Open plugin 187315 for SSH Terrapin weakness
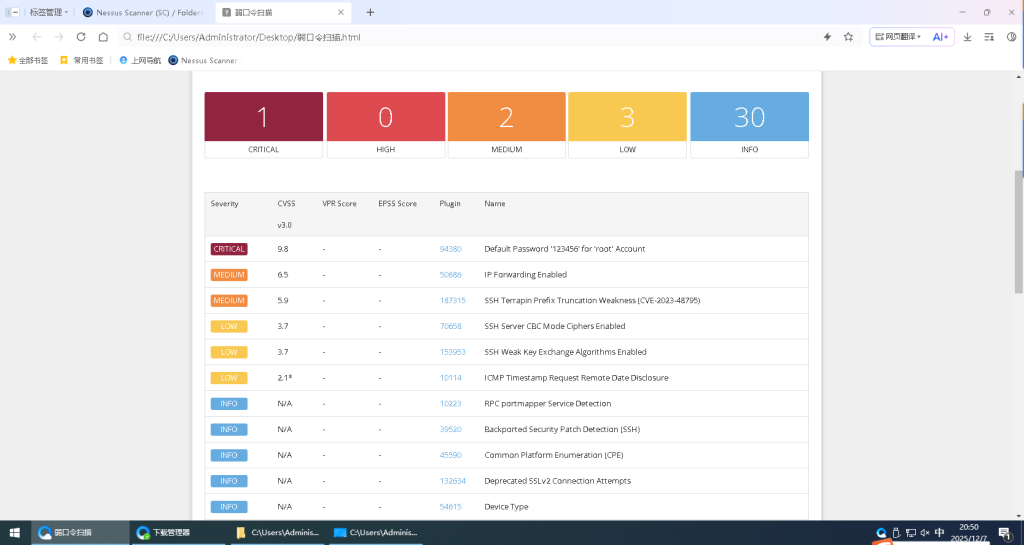This screenshot has height=545, width=1024. 452,300
